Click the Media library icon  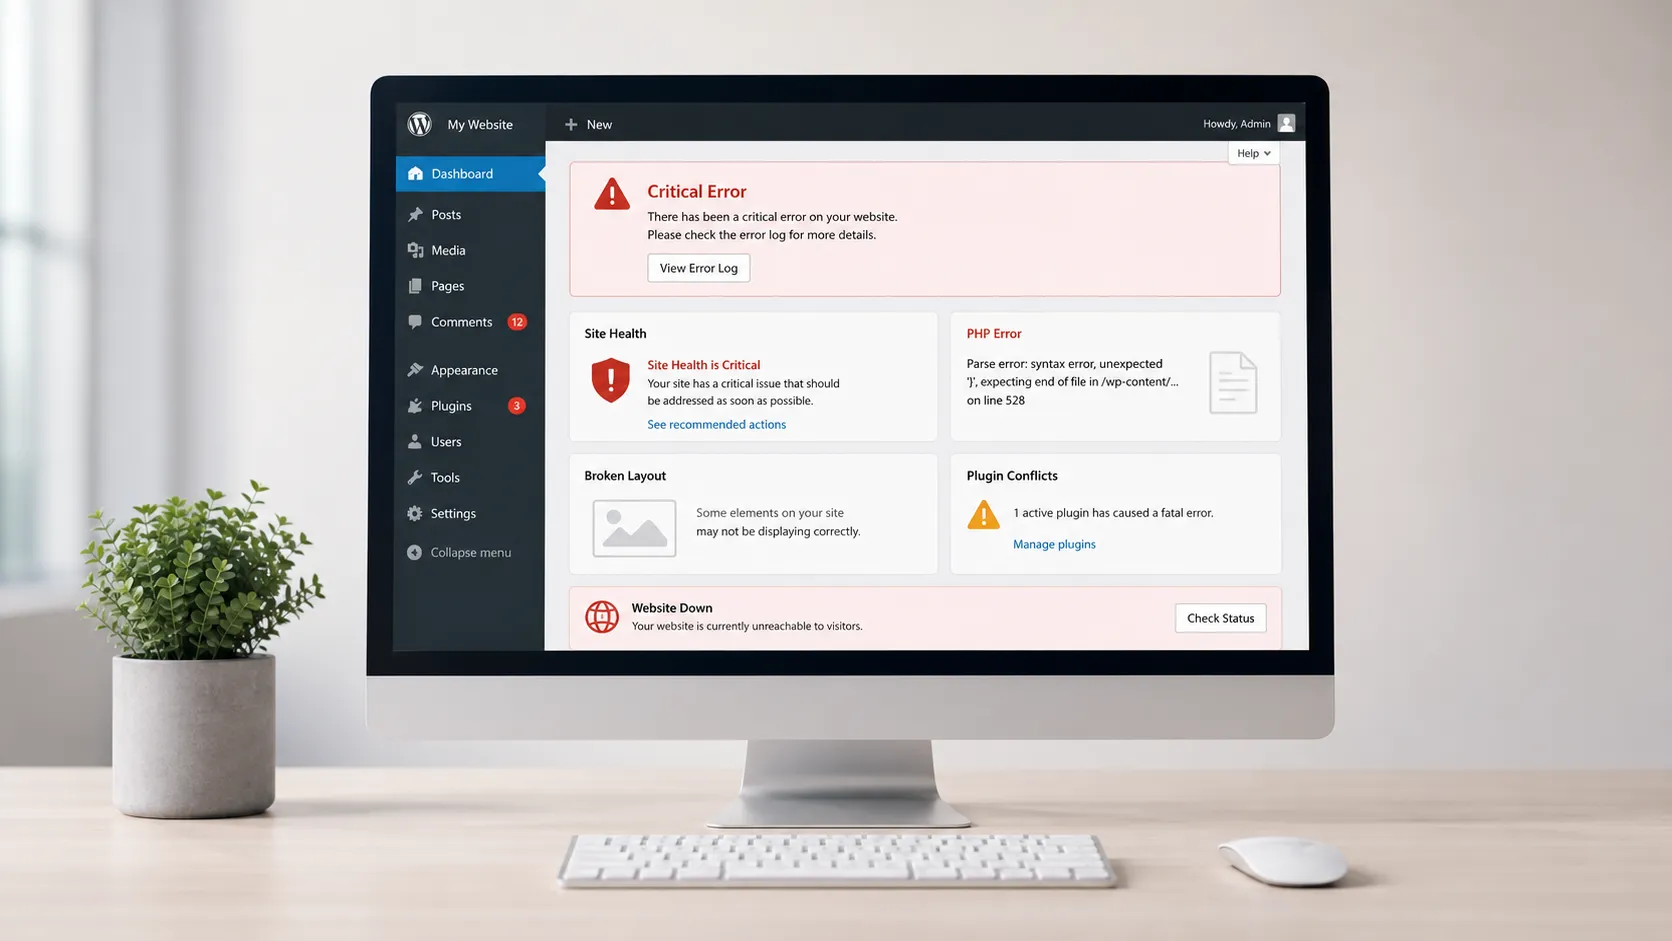415,250
